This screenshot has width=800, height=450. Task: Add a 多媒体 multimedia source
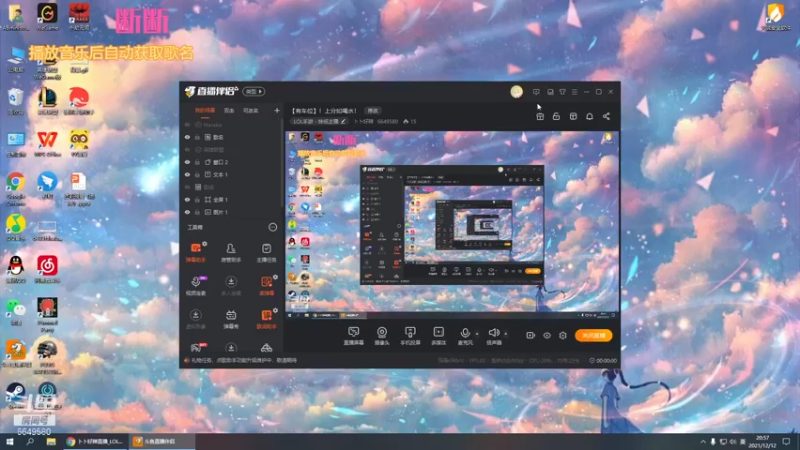(438, 336)
